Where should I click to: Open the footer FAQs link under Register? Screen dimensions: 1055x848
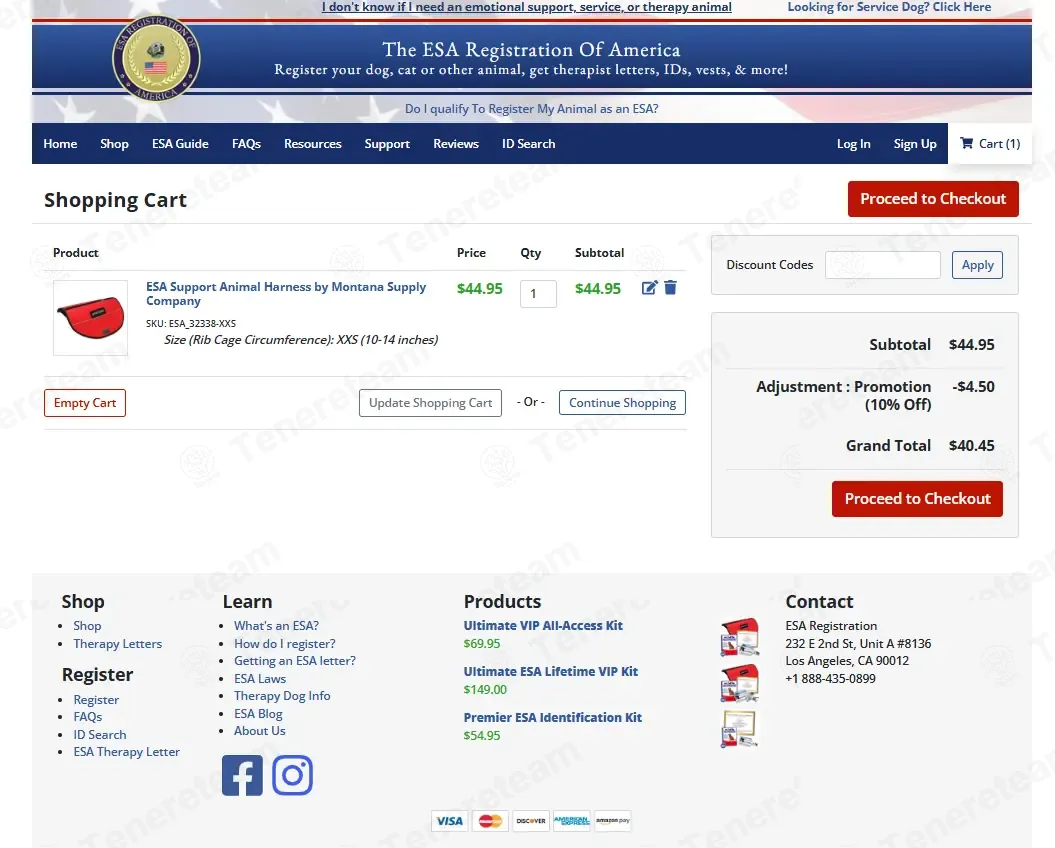88,717
